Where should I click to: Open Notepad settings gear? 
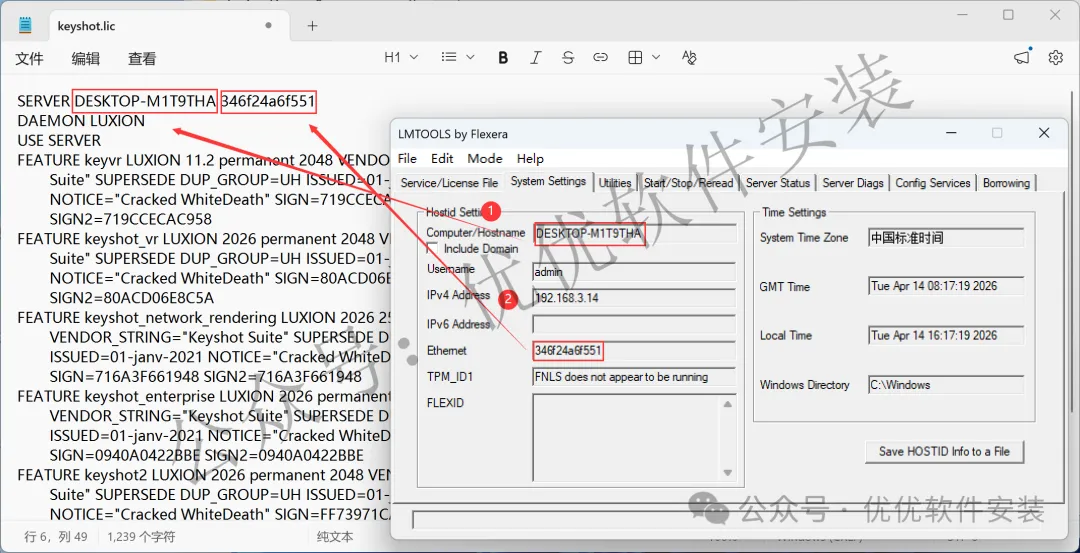pos(1055,58)
